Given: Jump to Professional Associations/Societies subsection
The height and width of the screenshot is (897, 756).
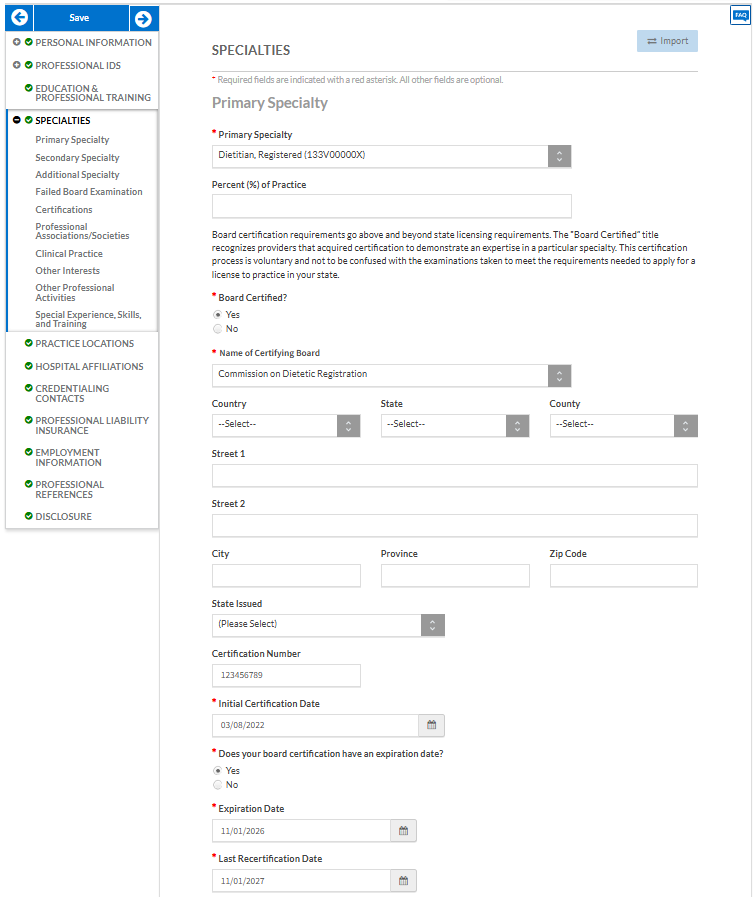Looking at the screenshot, I should [82, 231].
